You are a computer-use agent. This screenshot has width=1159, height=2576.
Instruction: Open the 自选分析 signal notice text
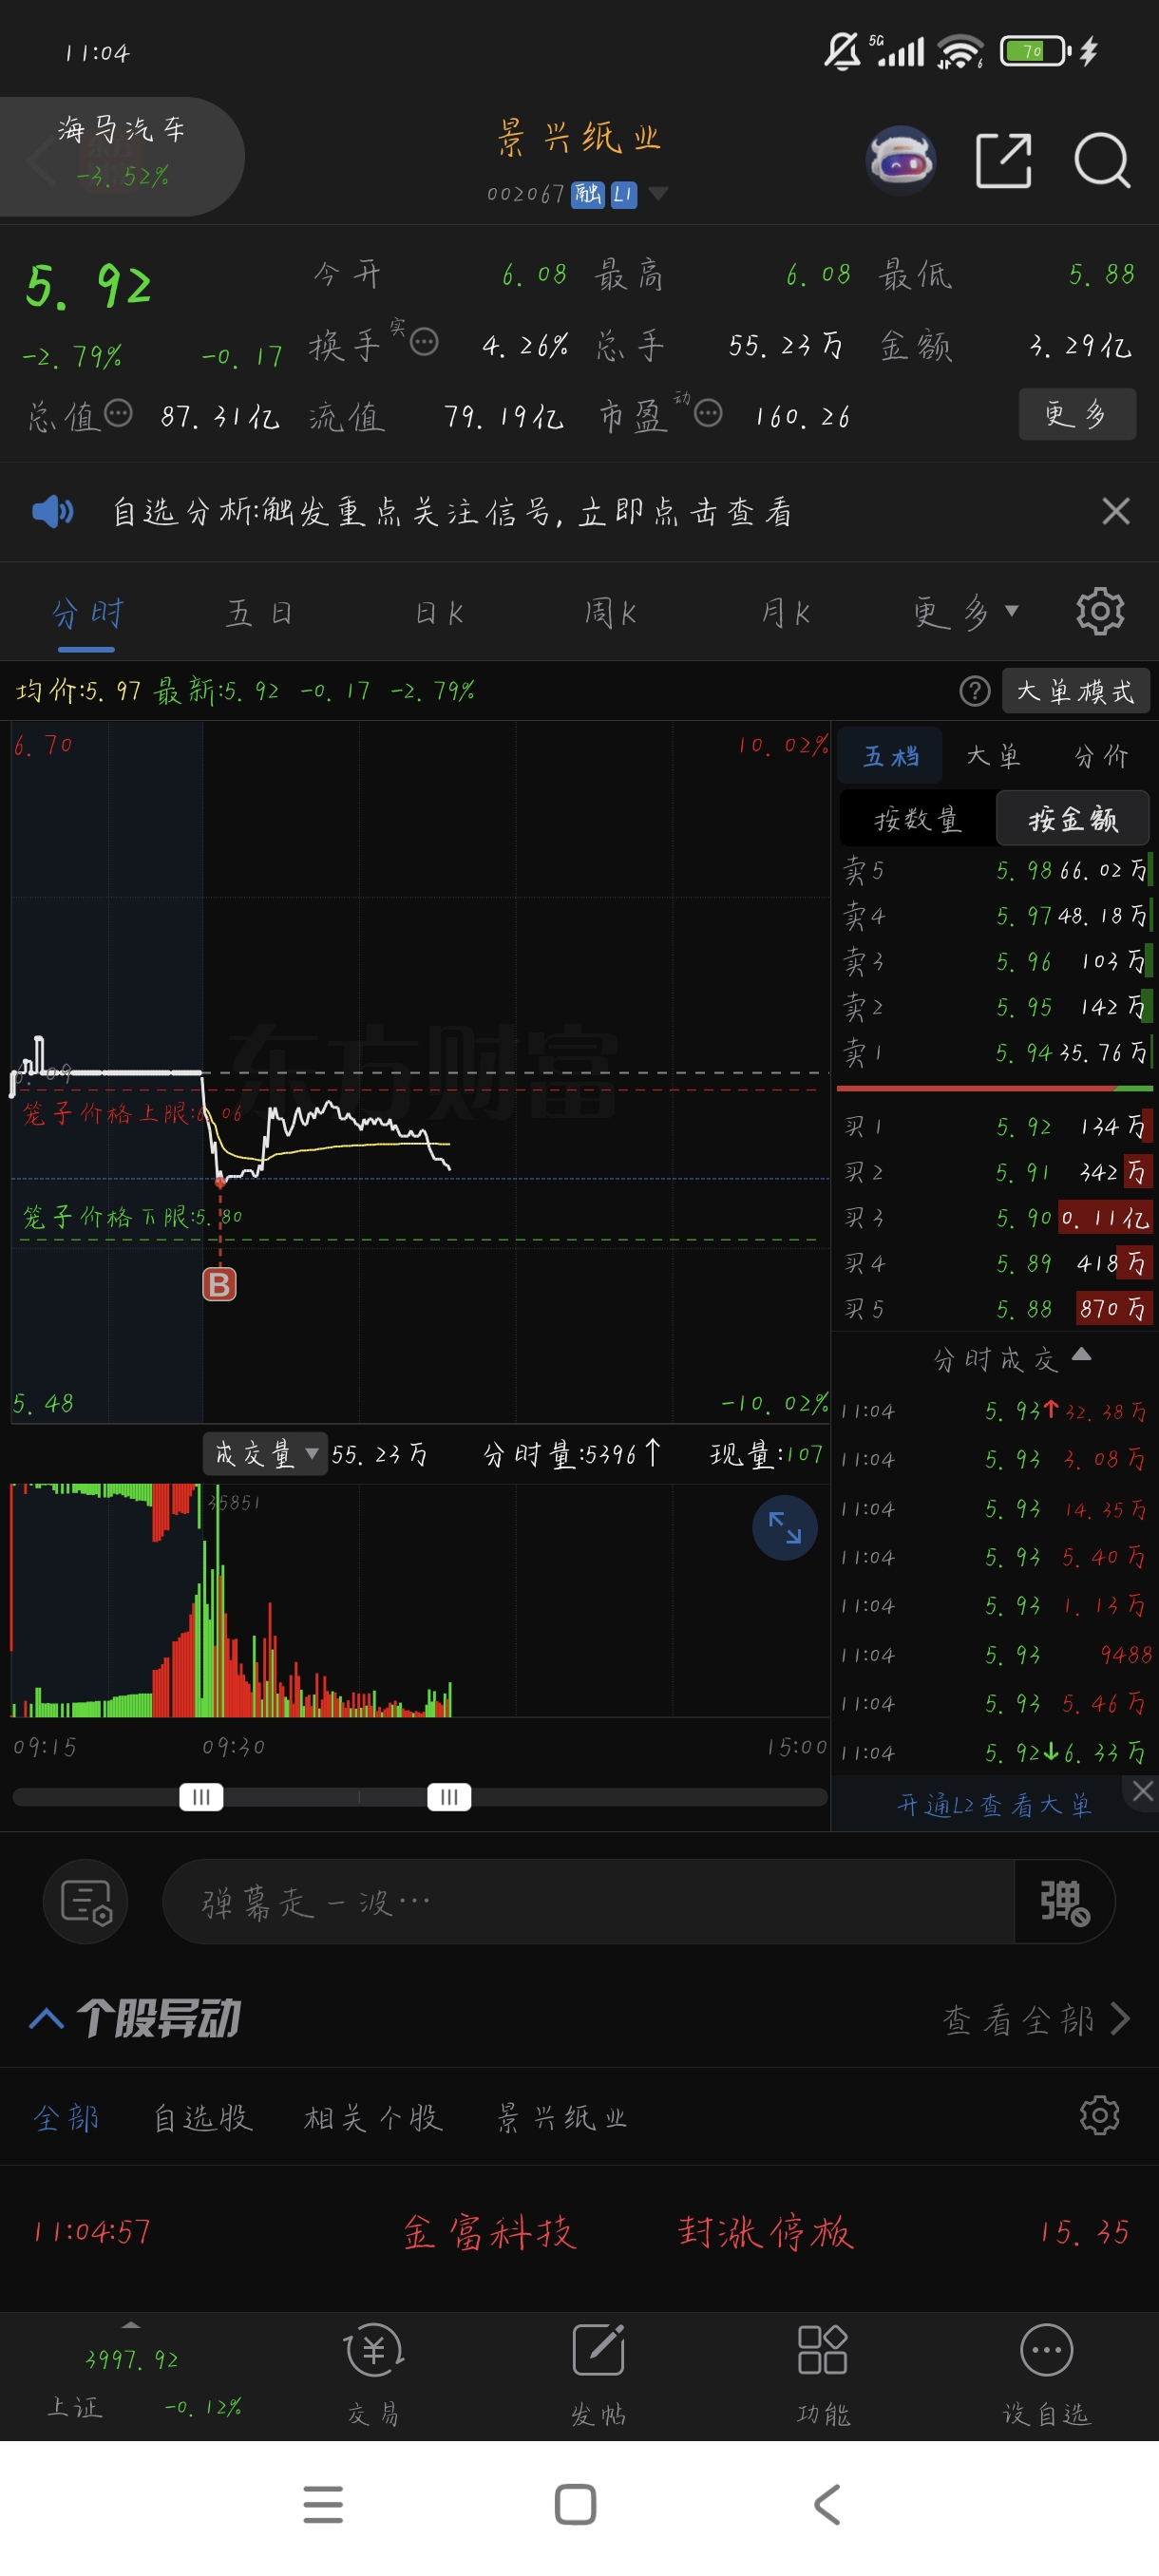pyautogui.click(x=452, y=511)
